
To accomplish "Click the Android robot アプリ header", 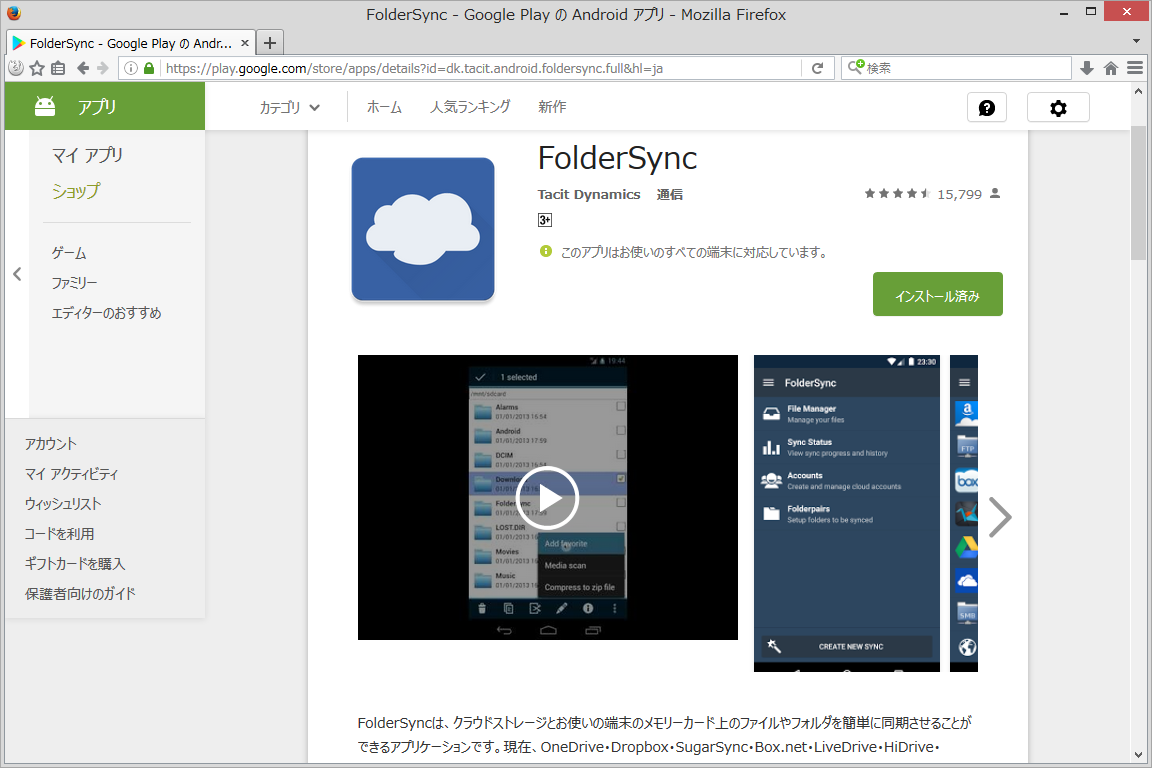I will [x=105, y=107].
